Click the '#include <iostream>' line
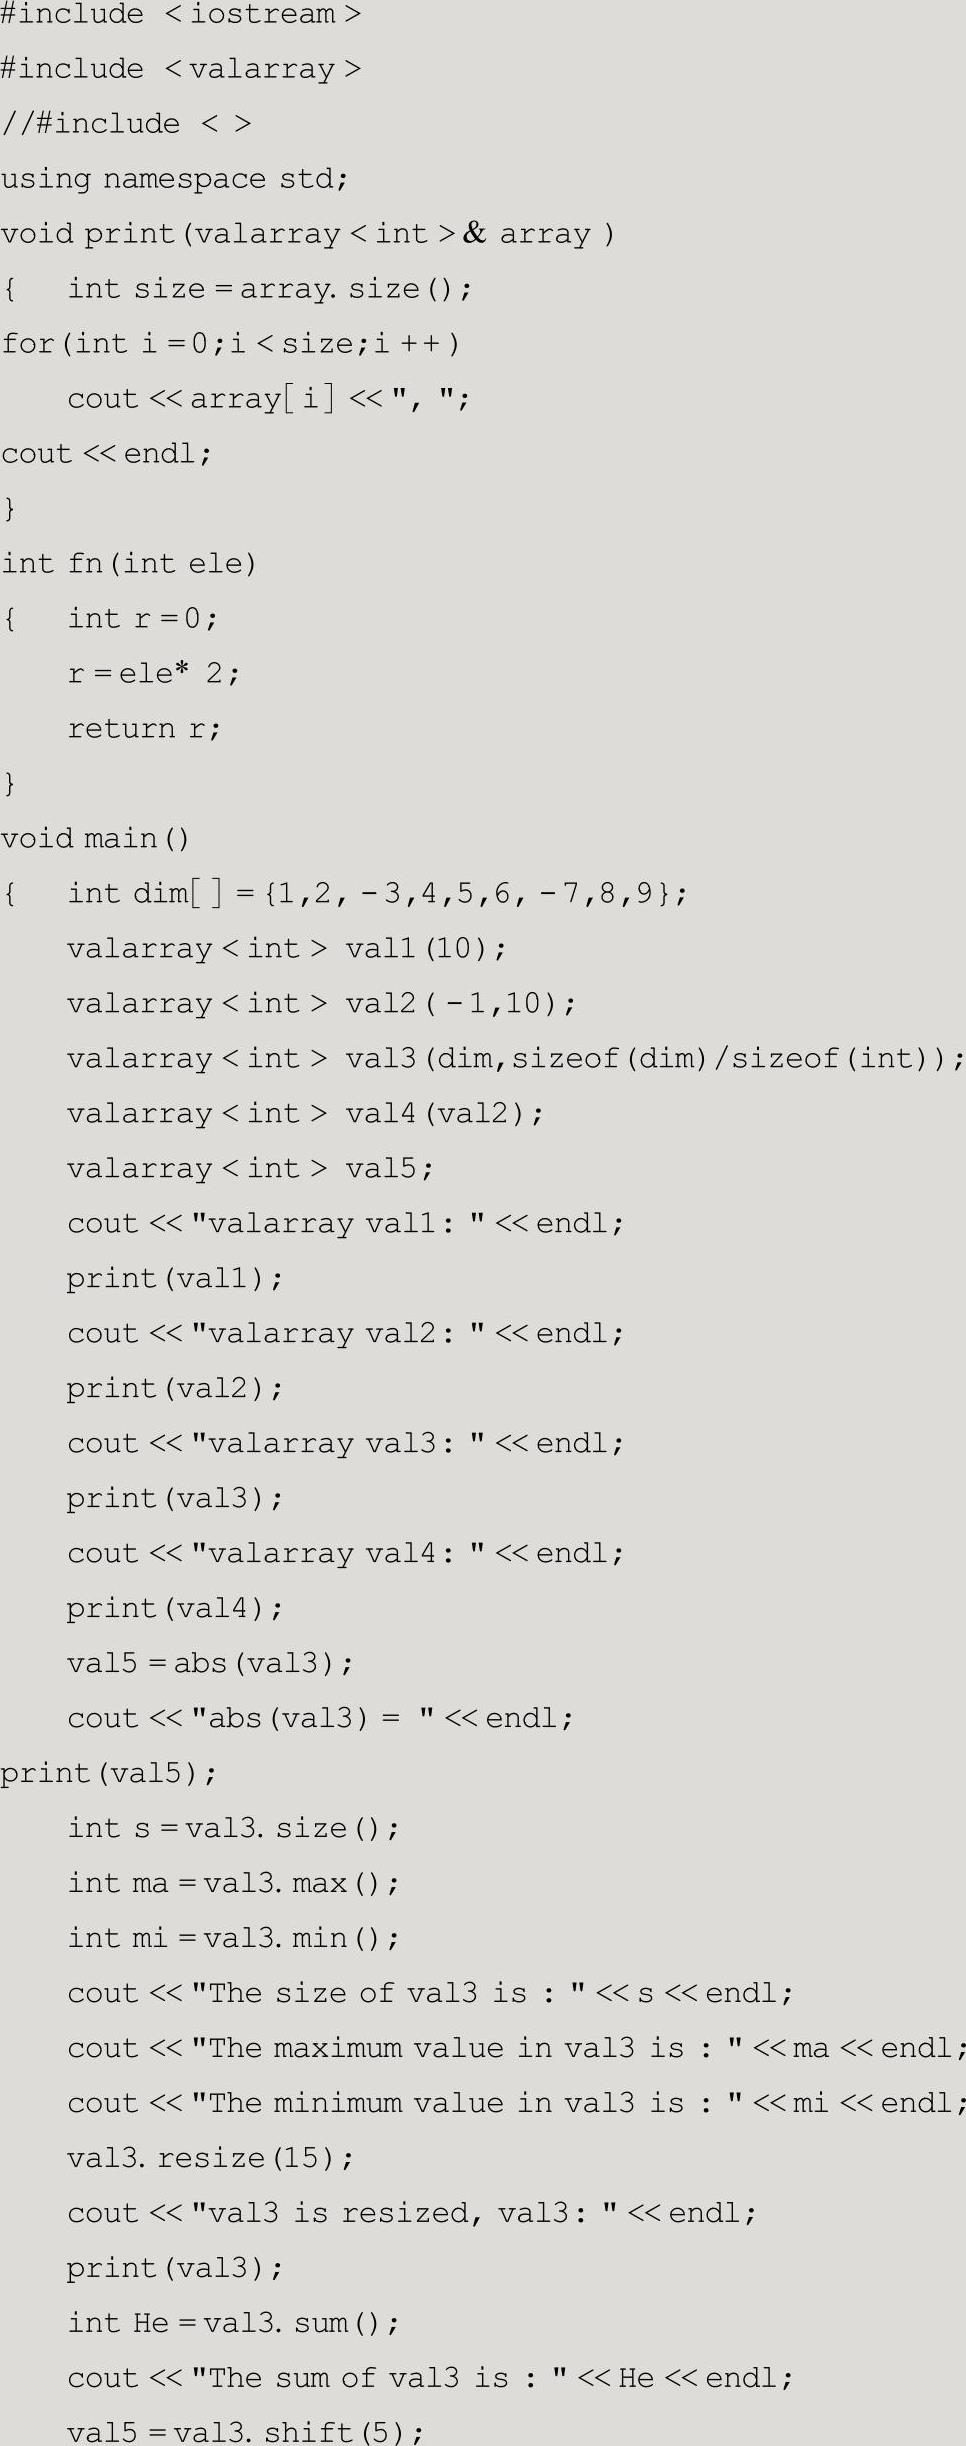Screen dimensions: 966x2446 tap(180, 15)
